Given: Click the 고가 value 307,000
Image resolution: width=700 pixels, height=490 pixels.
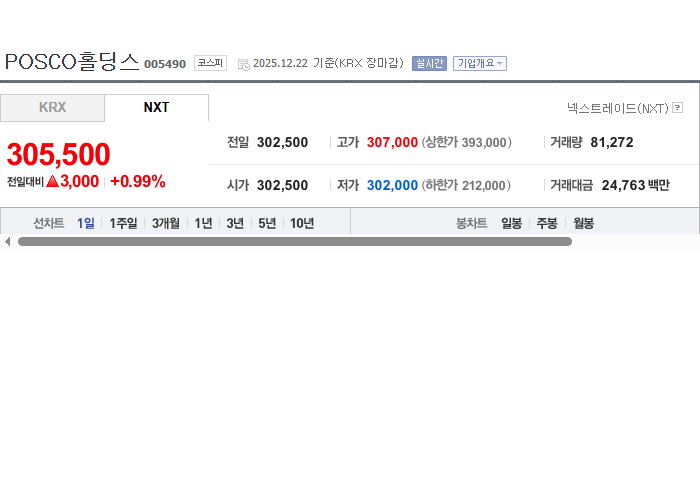Looking at the screenshot, I should 392,142.
